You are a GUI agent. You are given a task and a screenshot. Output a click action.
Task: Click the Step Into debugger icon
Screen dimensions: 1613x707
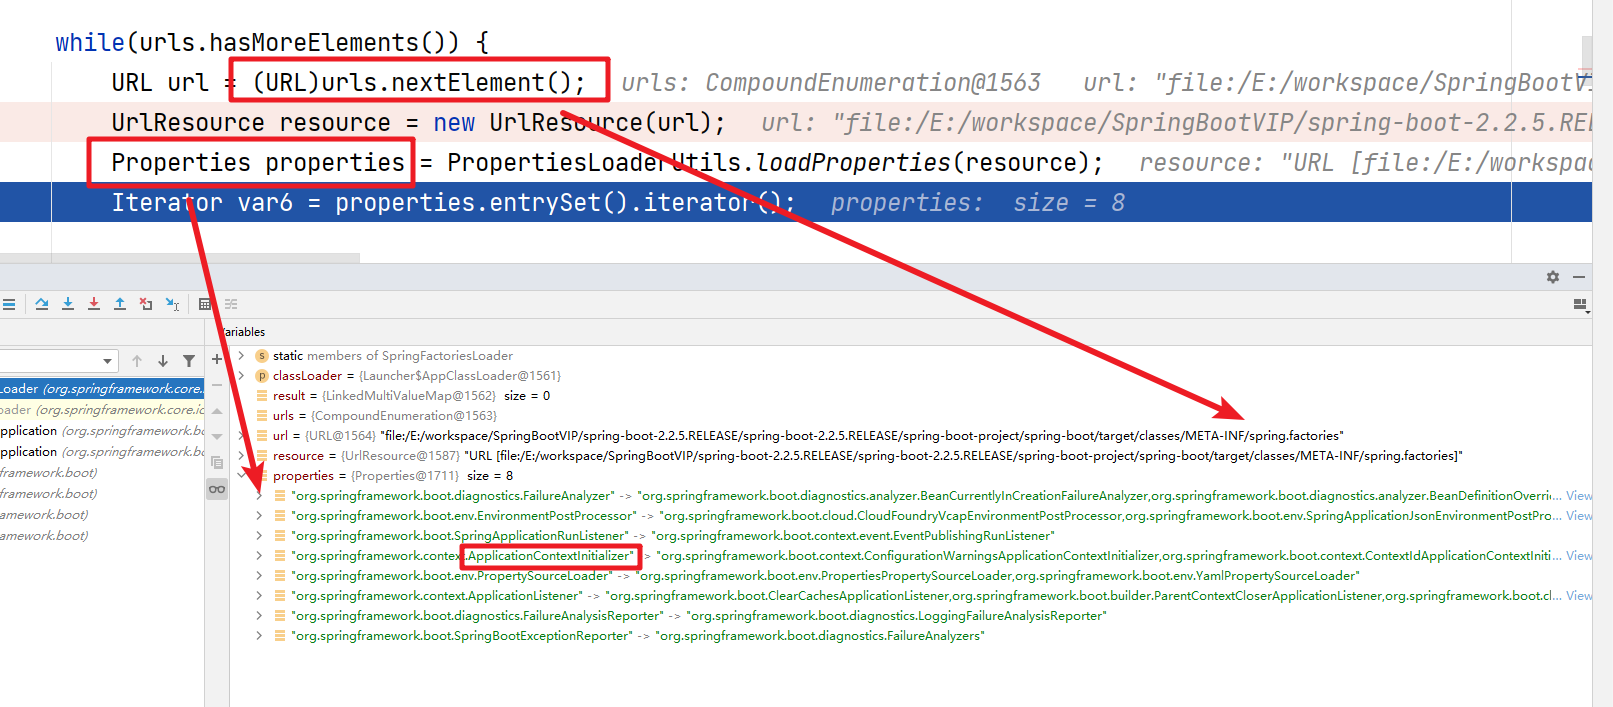68,304
